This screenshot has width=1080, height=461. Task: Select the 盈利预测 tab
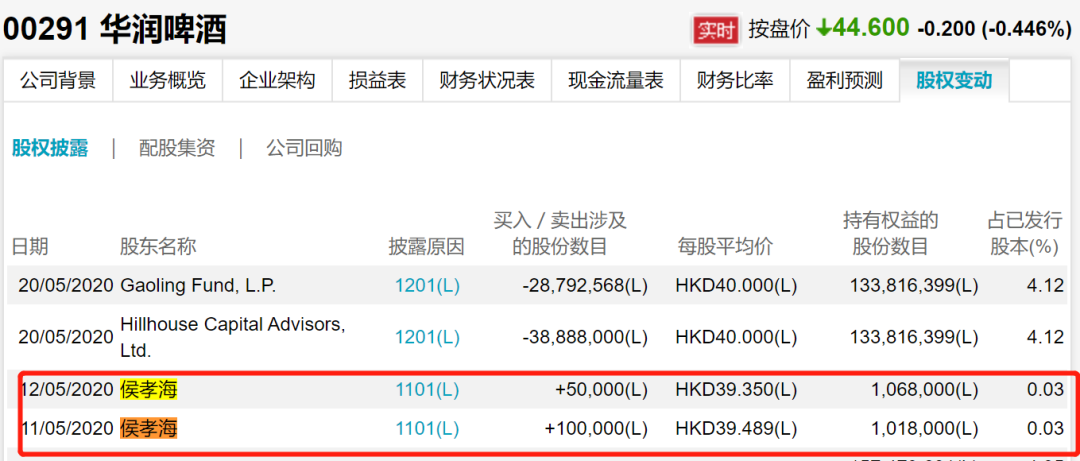point(844,81)
